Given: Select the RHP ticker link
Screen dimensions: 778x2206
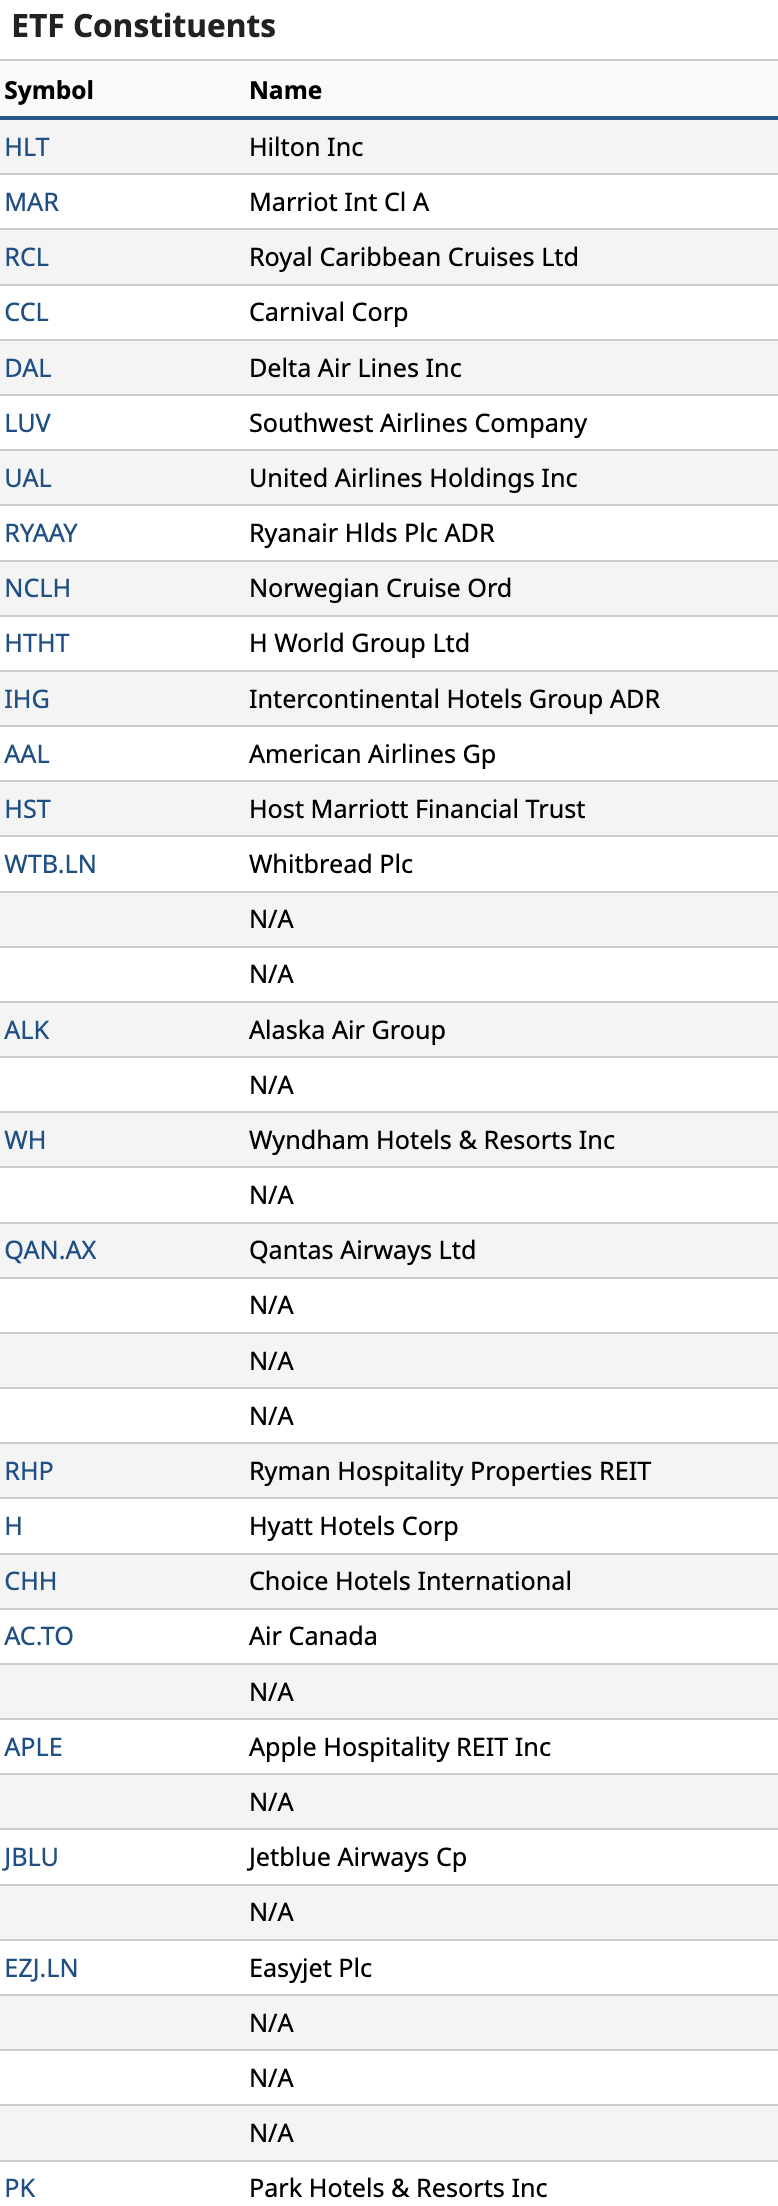Looking at the screenshot, I should pos(29,1471).
